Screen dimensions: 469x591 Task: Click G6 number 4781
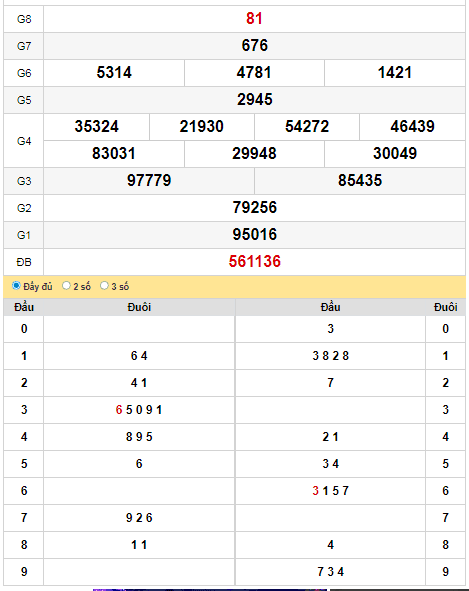(x=254, y=73)
